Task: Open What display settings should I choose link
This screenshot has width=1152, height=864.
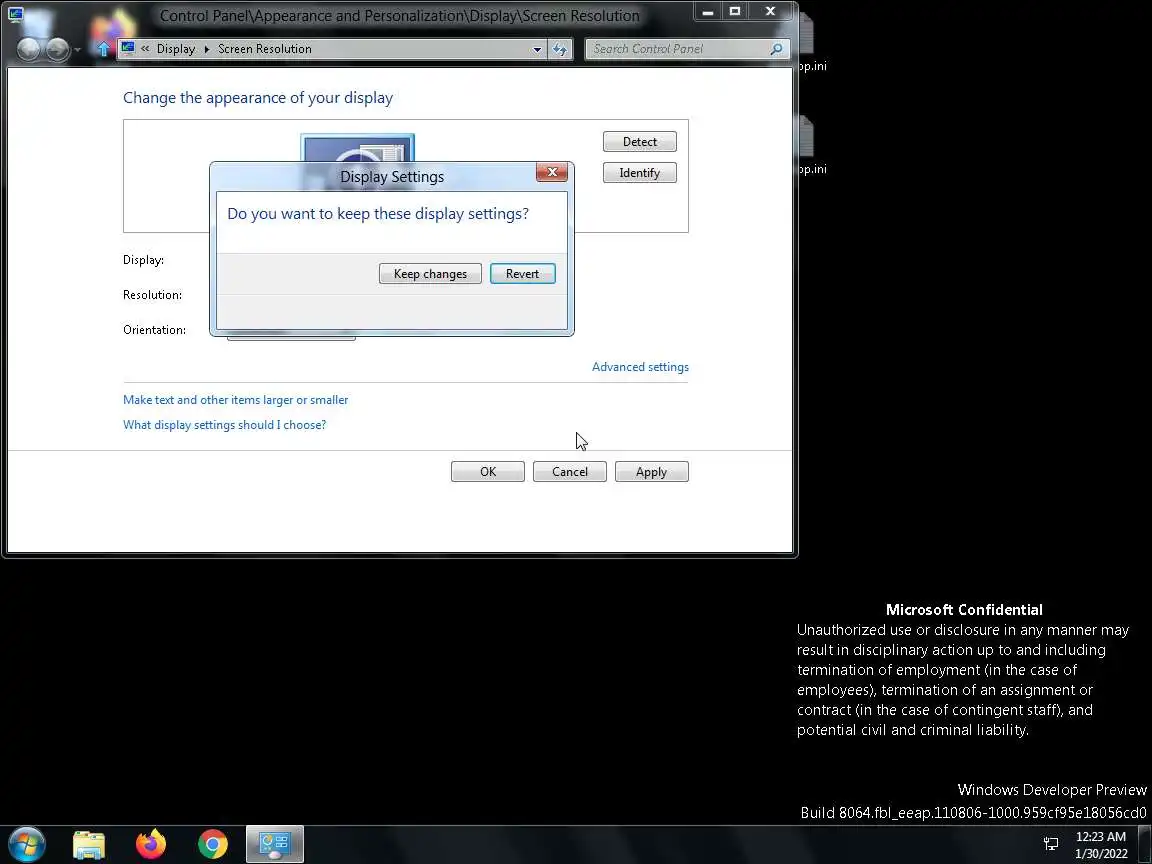Action: tap(224, 425)
